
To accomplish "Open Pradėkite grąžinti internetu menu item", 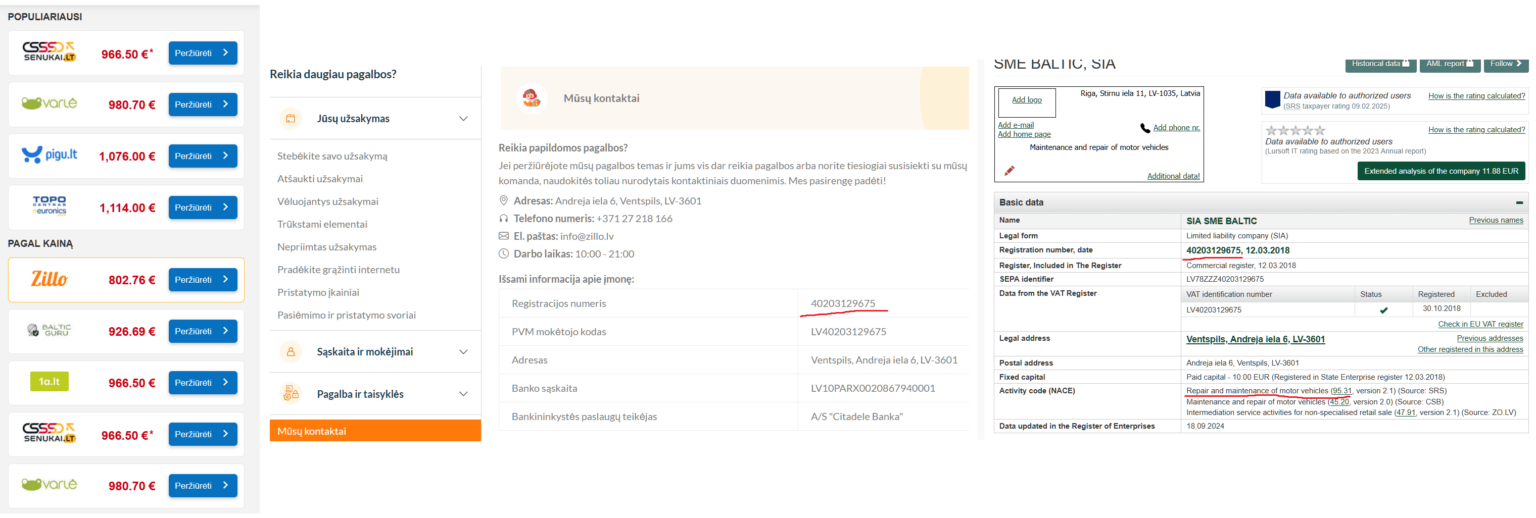I will (339, 270).
